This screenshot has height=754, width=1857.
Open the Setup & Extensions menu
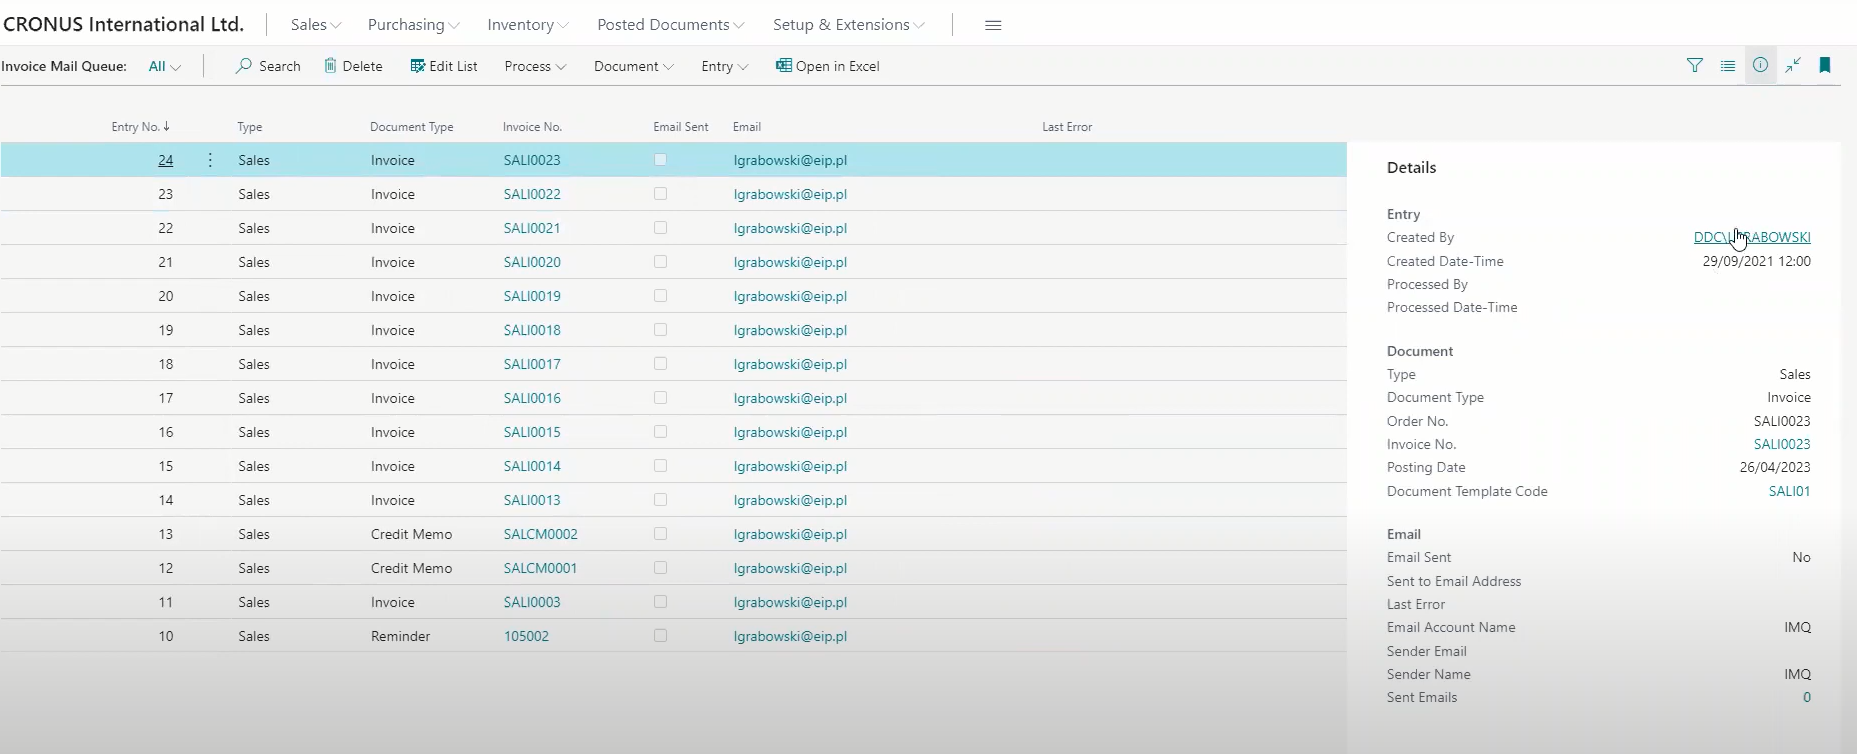tap(849, 25)
